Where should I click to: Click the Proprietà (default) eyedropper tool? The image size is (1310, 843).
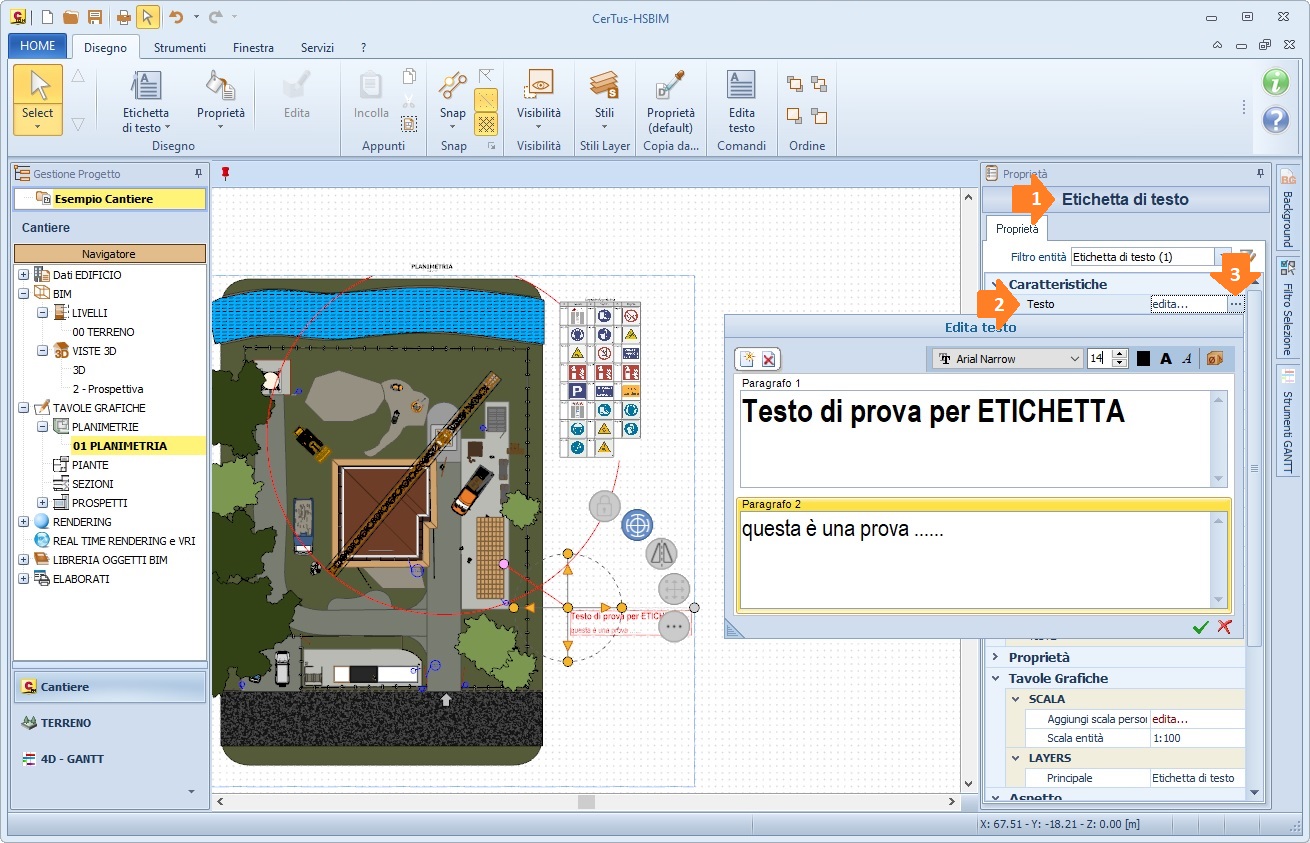point(670,101)
